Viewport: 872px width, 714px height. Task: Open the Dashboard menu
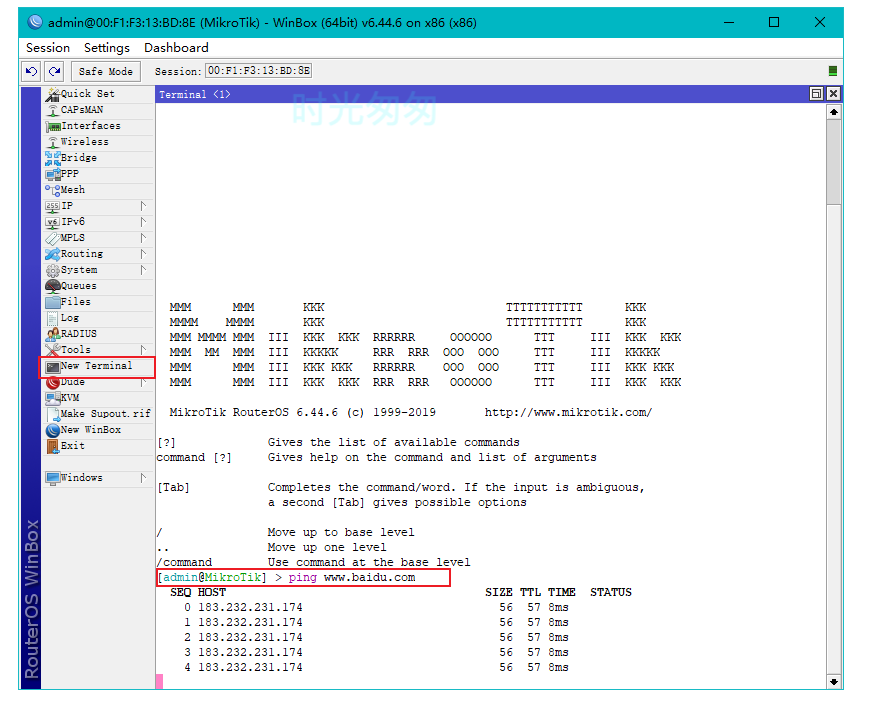[176, 48]
